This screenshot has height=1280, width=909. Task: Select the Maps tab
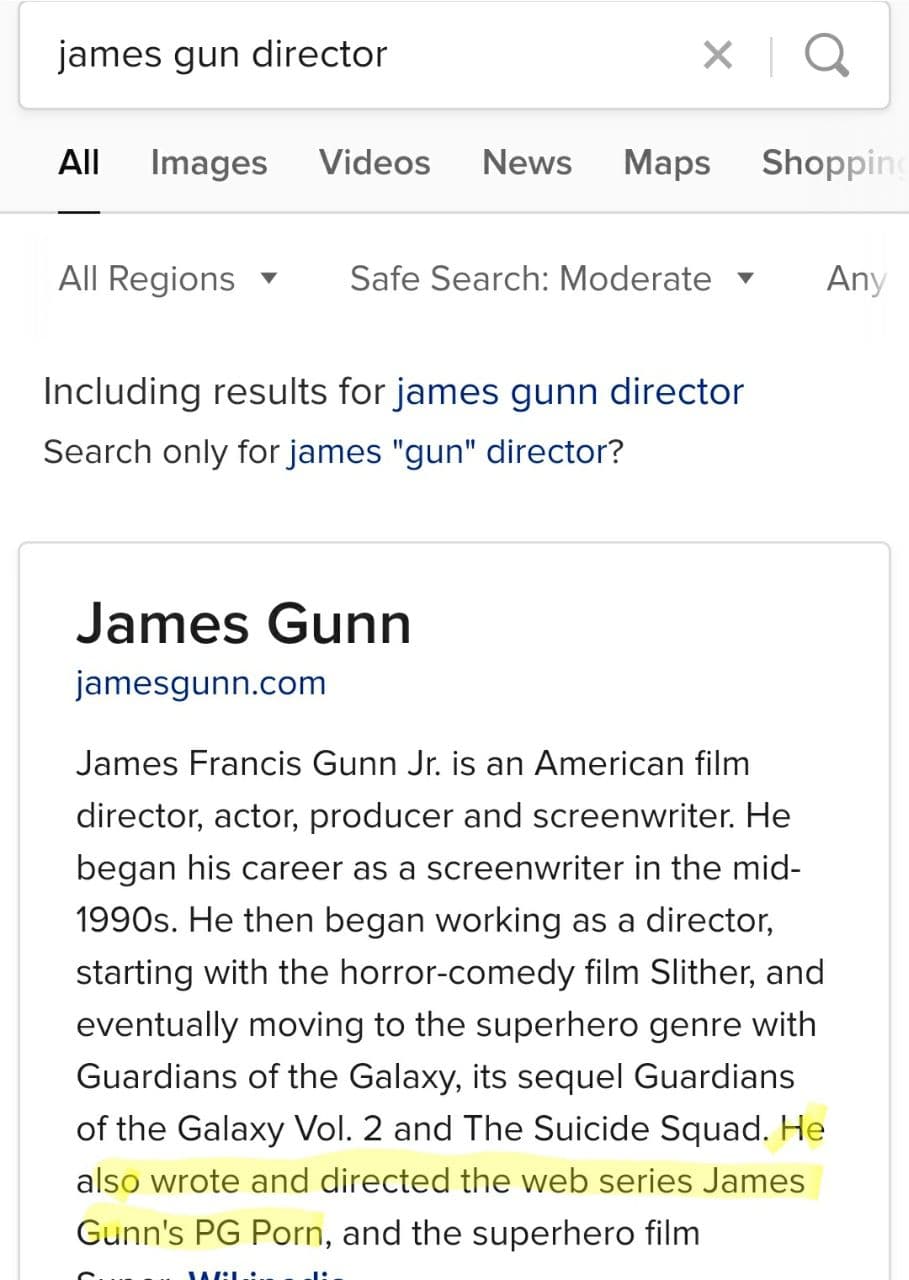click(666, 162)
